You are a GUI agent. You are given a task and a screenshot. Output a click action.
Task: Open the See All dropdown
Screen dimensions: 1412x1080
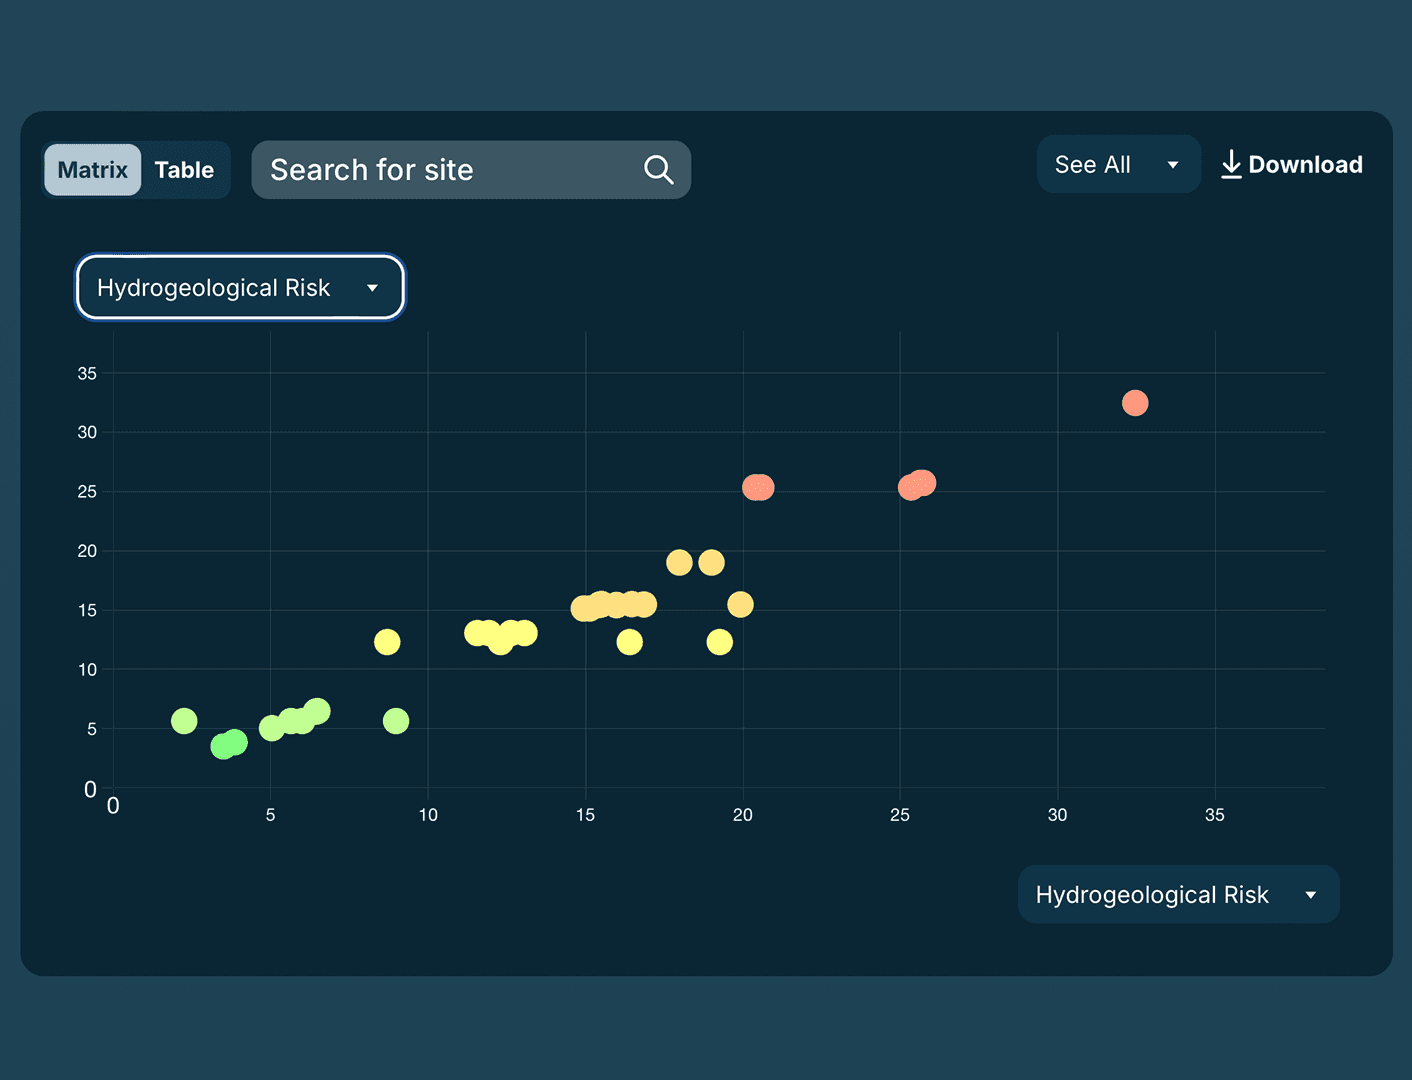(1118, 164)
